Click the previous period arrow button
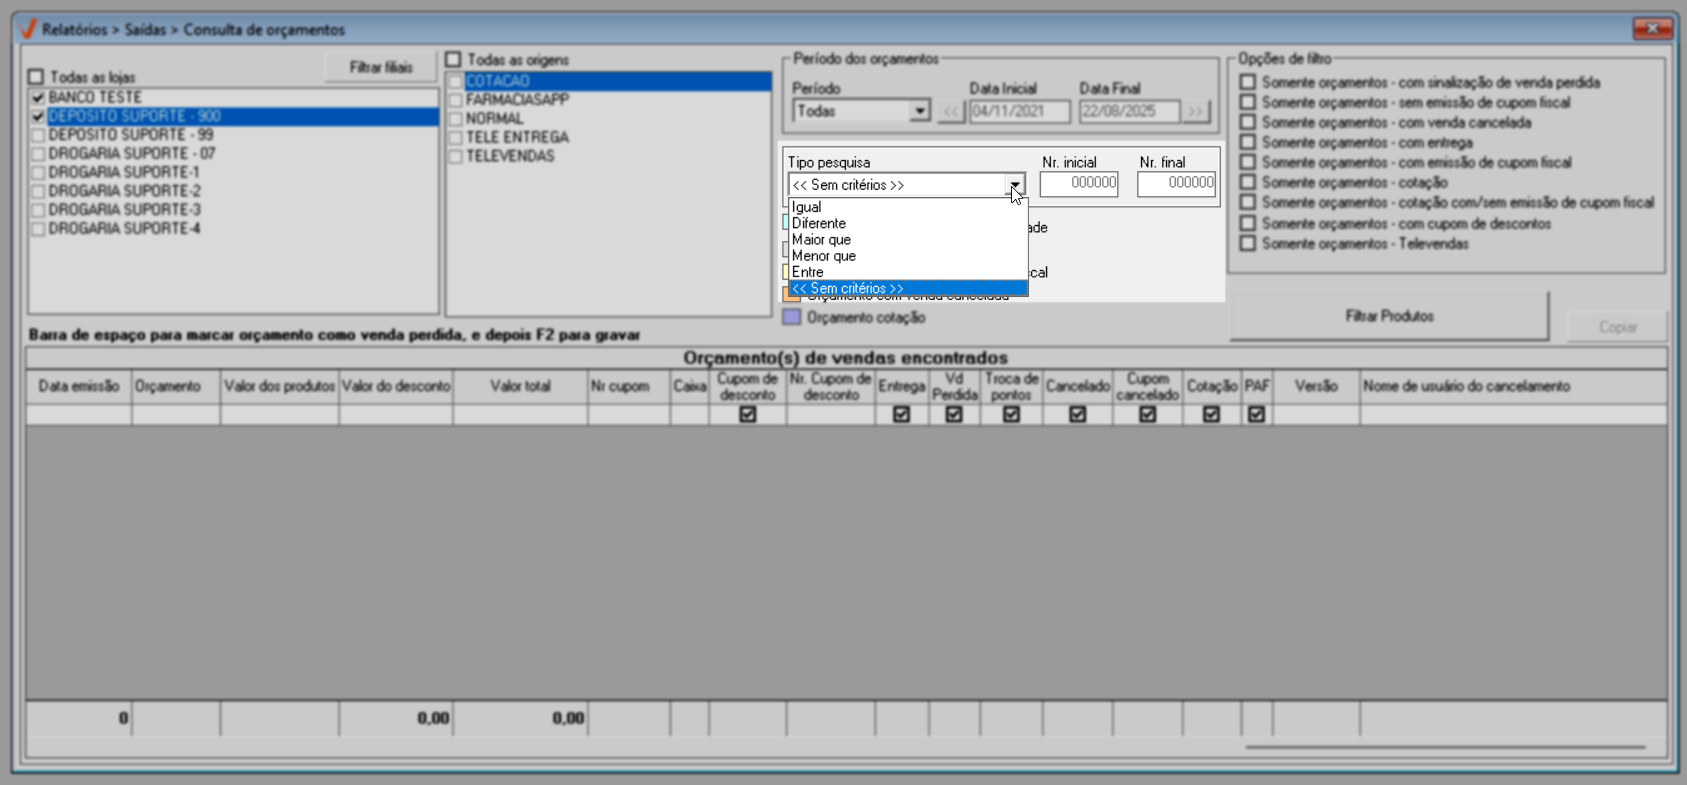The height and width of the screenshot is (785, 1687). [x=950, y=112]
